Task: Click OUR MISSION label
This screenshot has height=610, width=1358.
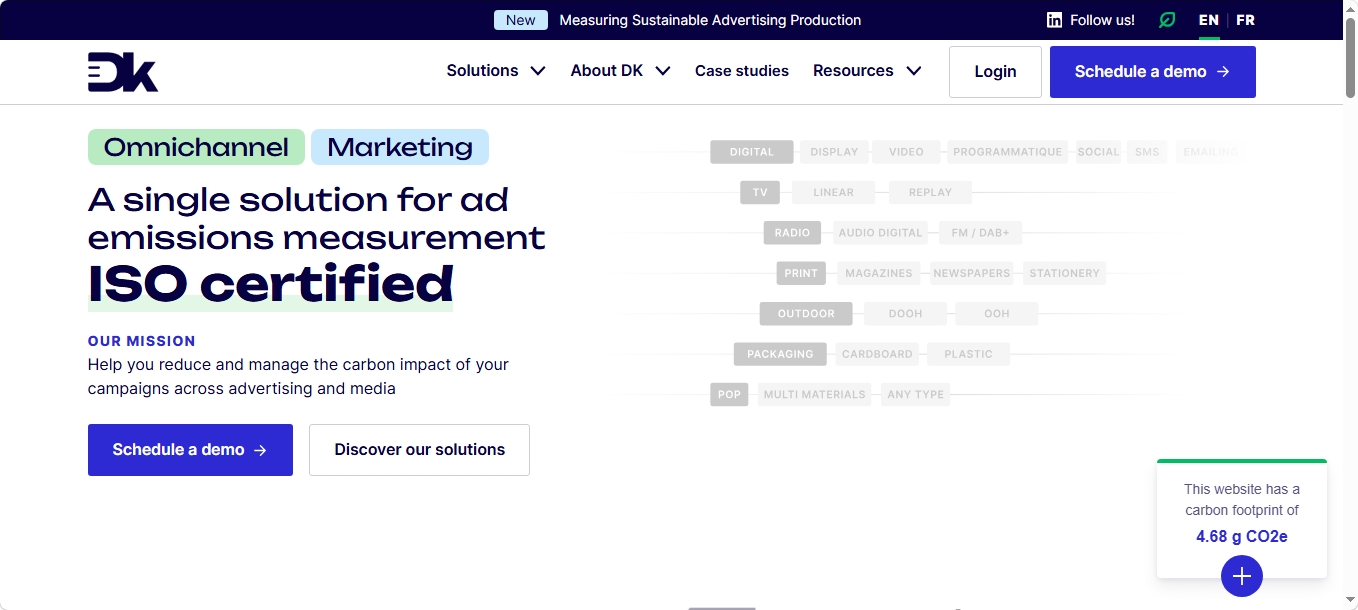Action: 142,341
